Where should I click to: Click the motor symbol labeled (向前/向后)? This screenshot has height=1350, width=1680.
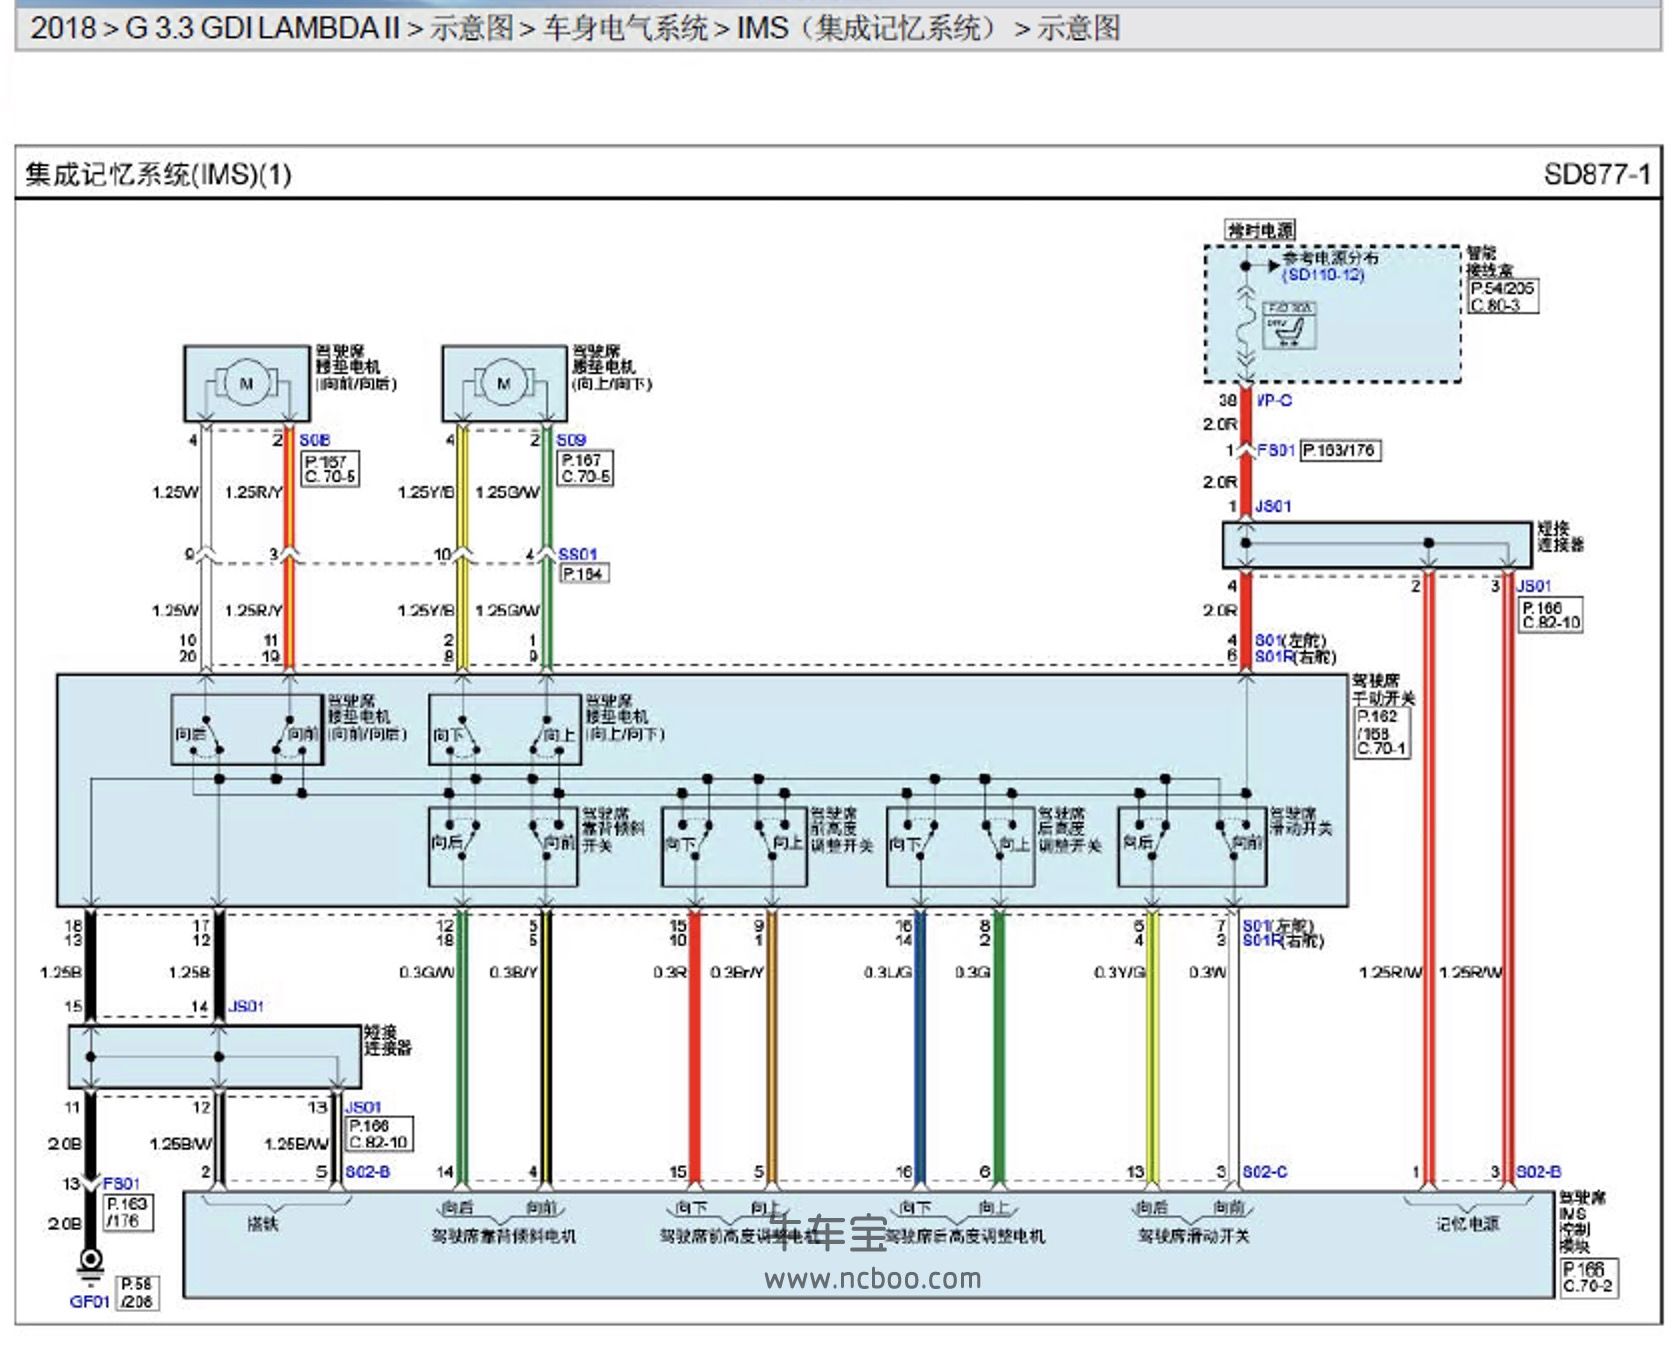pyautogui.click(x=246, y=384)
